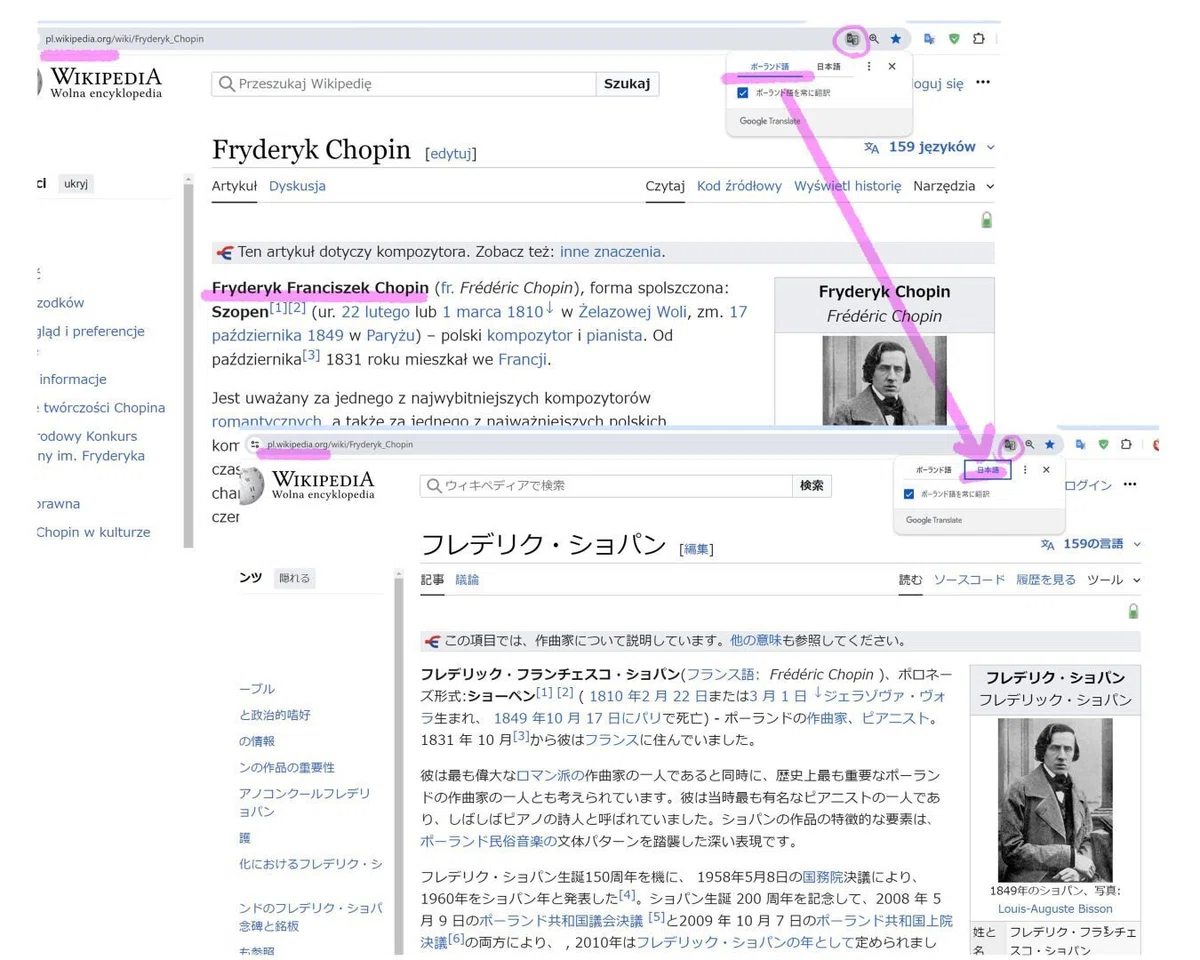Open the Żelazowej Woli link
Image resolution: width=1200 pixels, height=960 pixels.
(632, 312)
